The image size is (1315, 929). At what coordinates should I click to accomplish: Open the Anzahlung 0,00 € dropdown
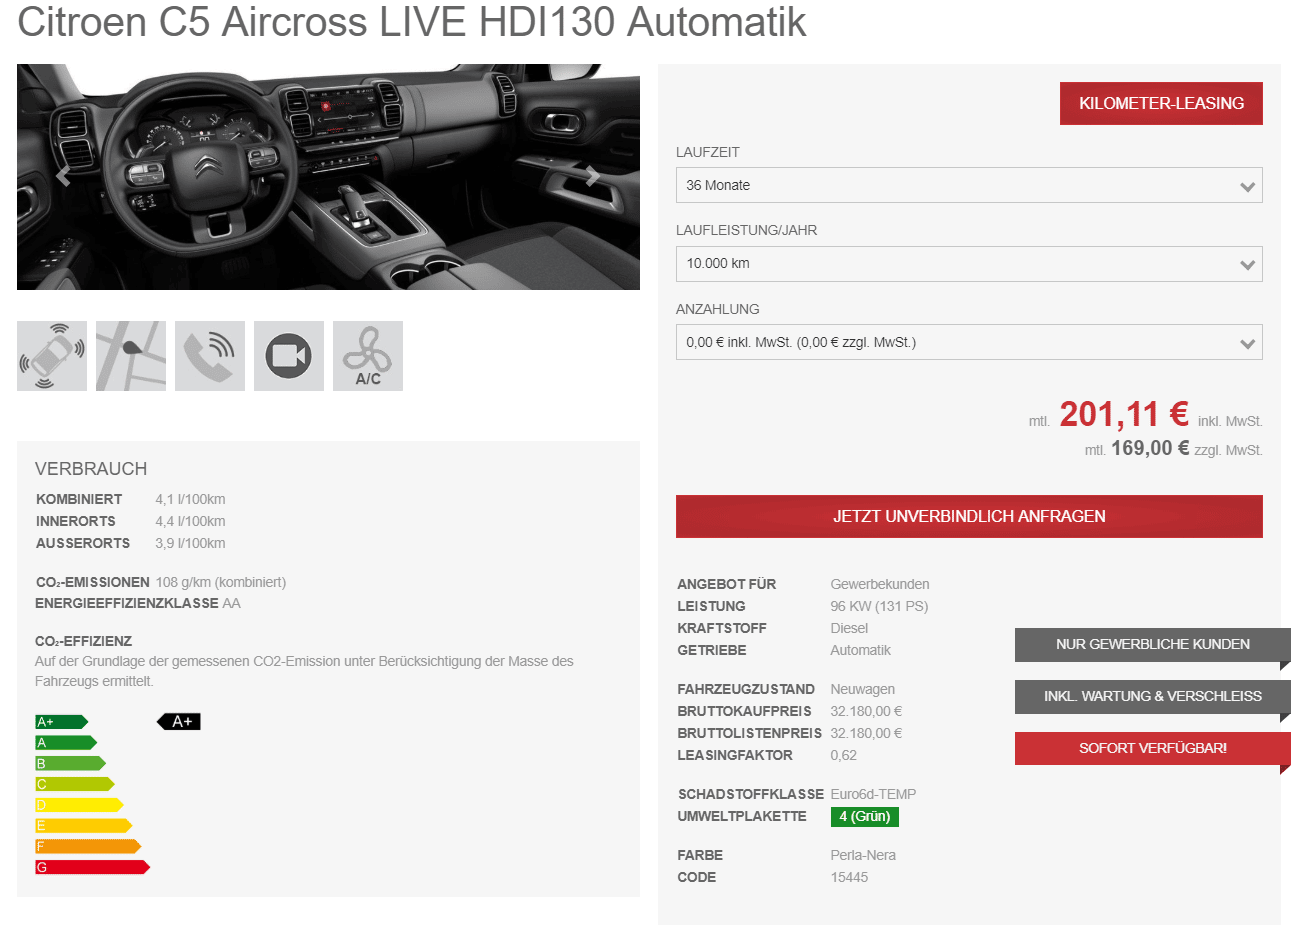969,342
